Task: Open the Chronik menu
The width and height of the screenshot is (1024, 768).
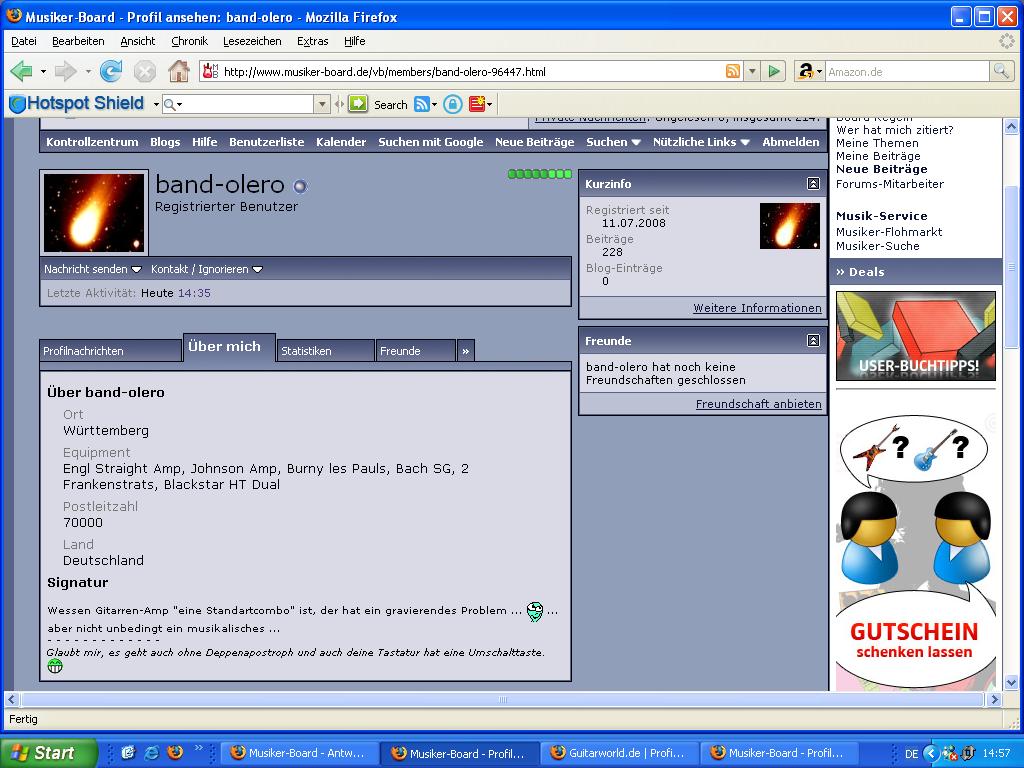Action: [189, 41]
